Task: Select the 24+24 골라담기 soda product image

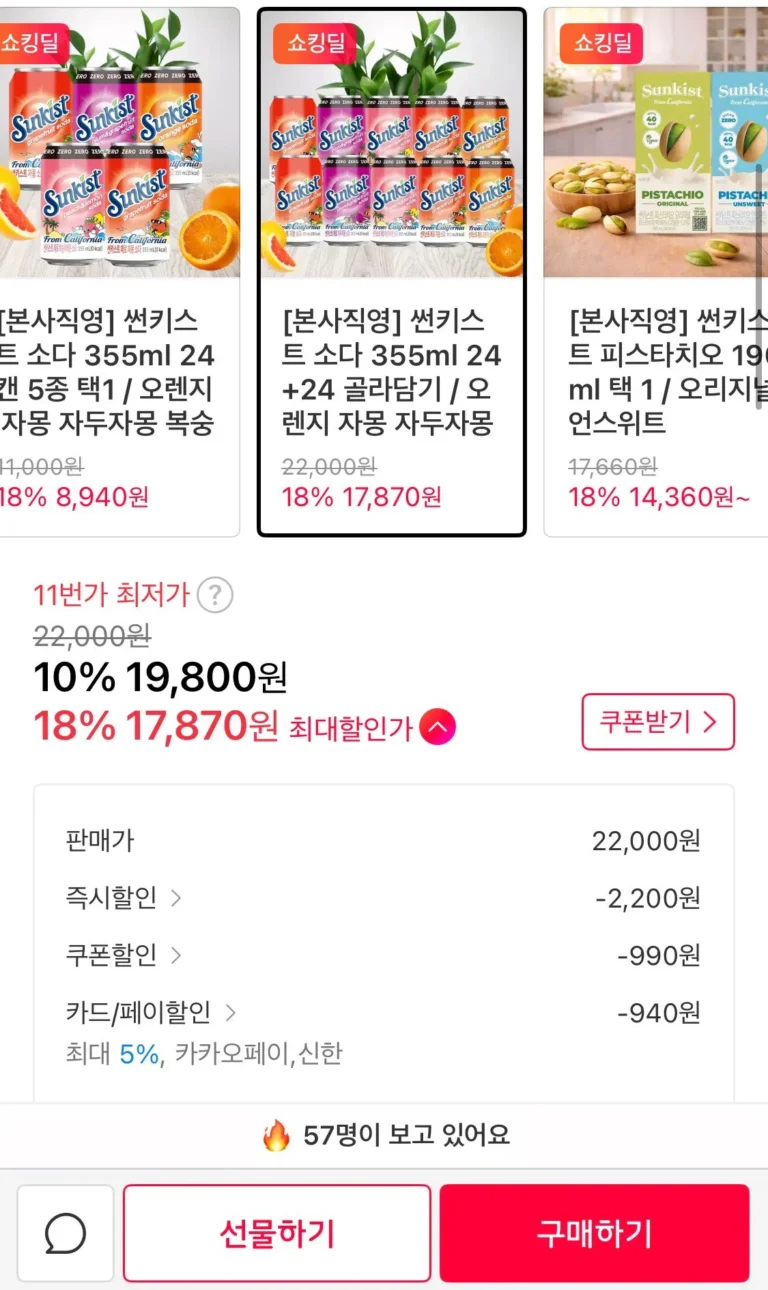Action: 392,150
